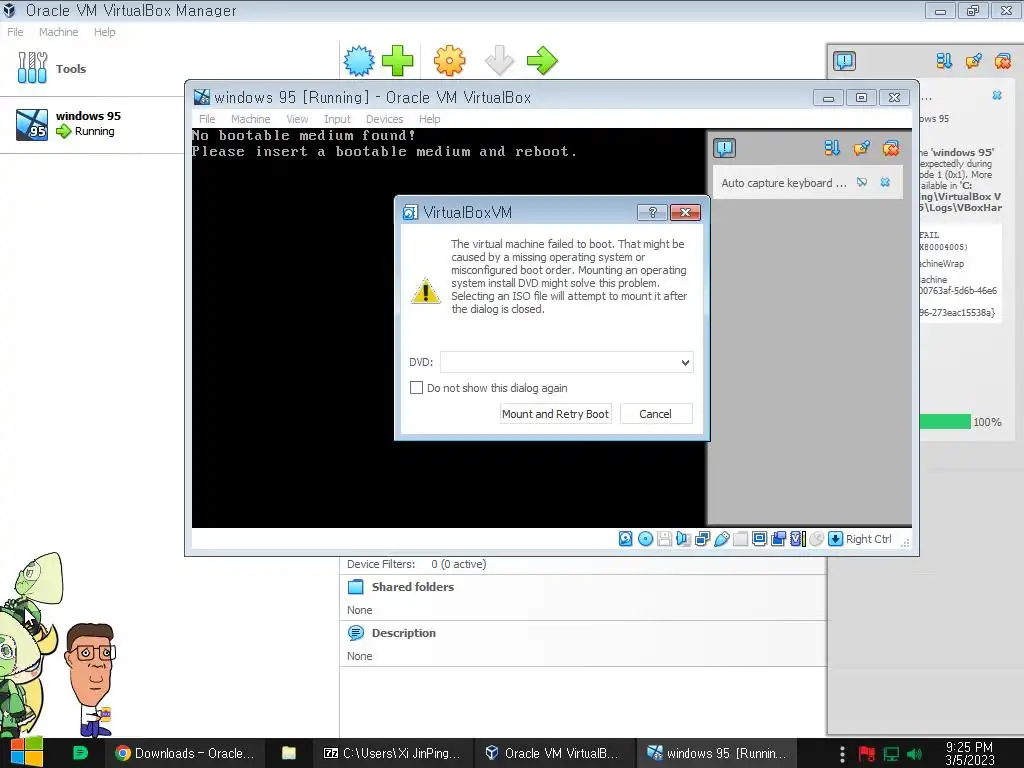1024x768 pixels.
Task: Click VM notification sort order icon
Action: pyautogui.click(x=832, y=148)
